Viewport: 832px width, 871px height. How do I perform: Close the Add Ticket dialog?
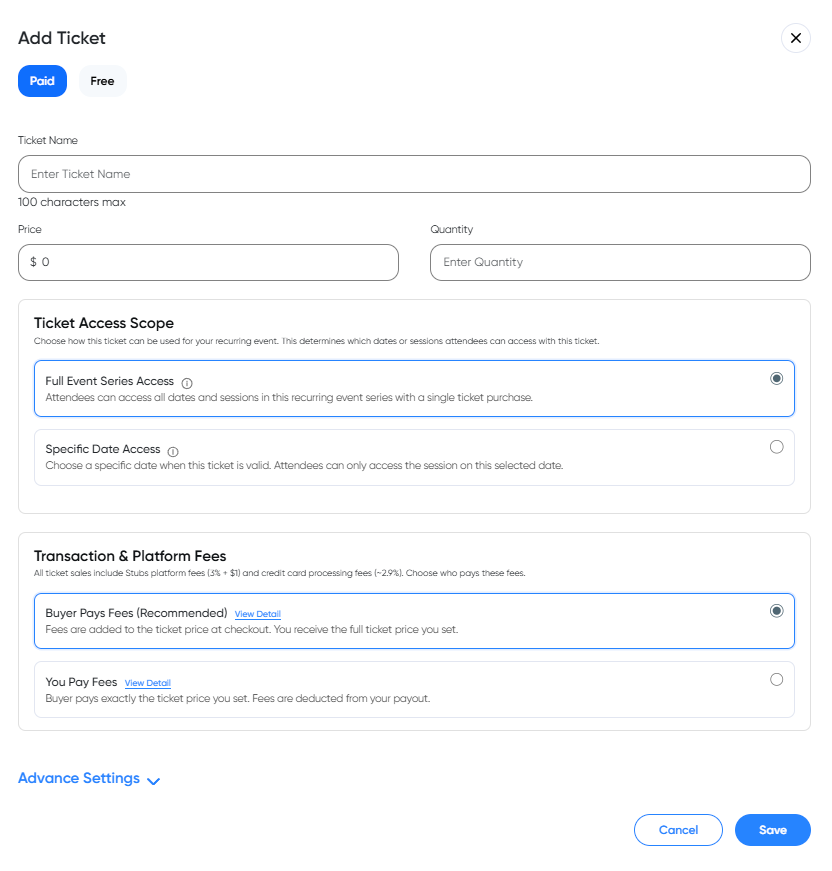[796, 38]
